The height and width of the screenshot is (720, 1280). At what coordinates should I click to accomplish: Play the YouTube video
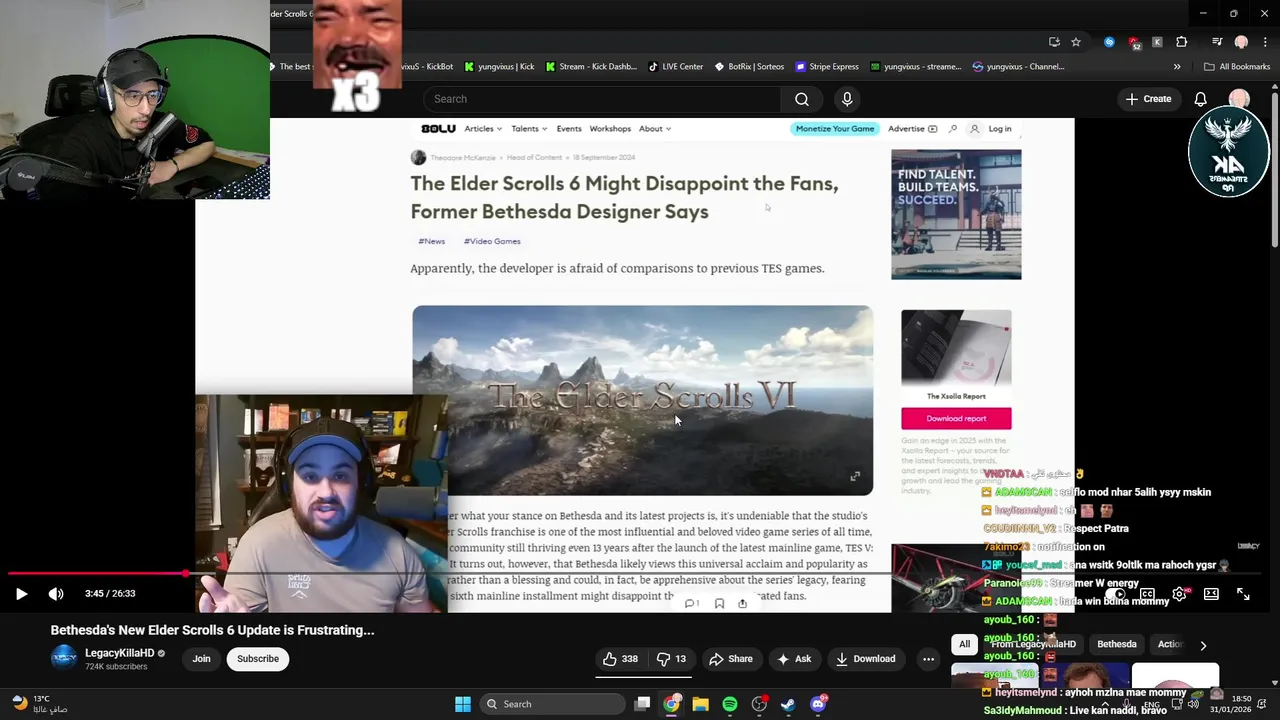(x=21, y=594)
